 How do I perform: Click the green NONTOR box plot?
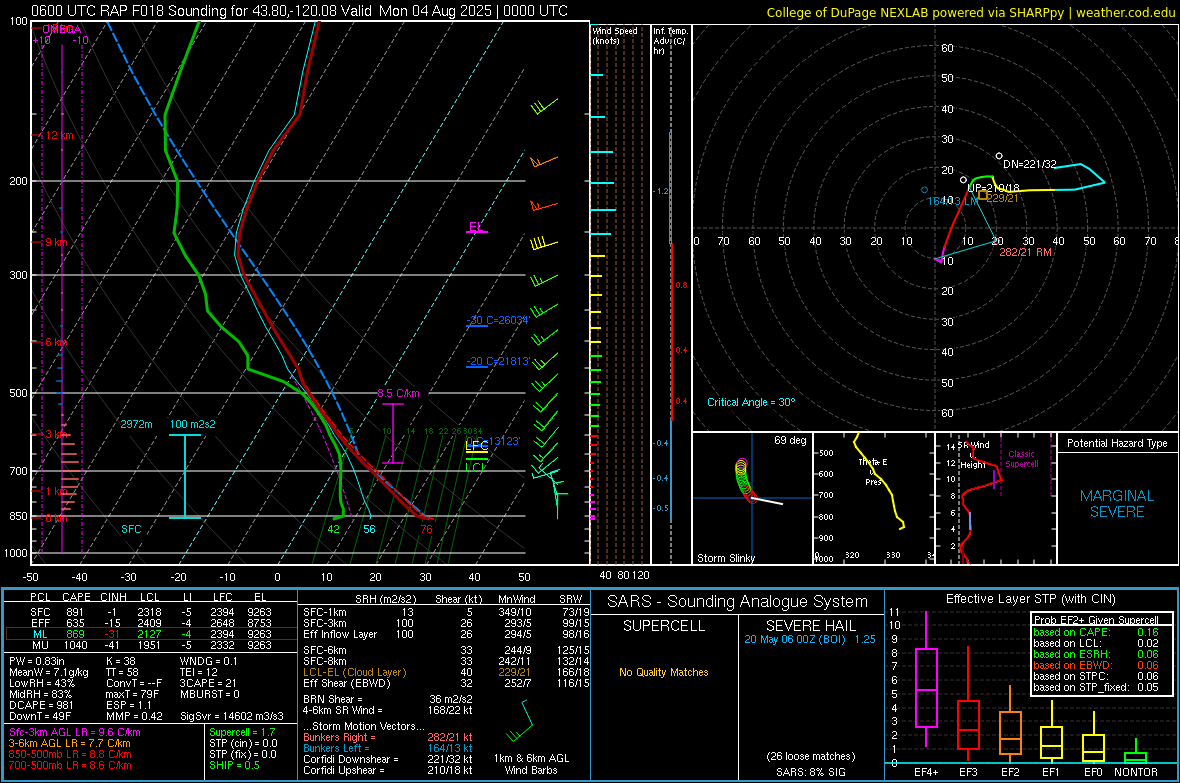coord(1136,753)
